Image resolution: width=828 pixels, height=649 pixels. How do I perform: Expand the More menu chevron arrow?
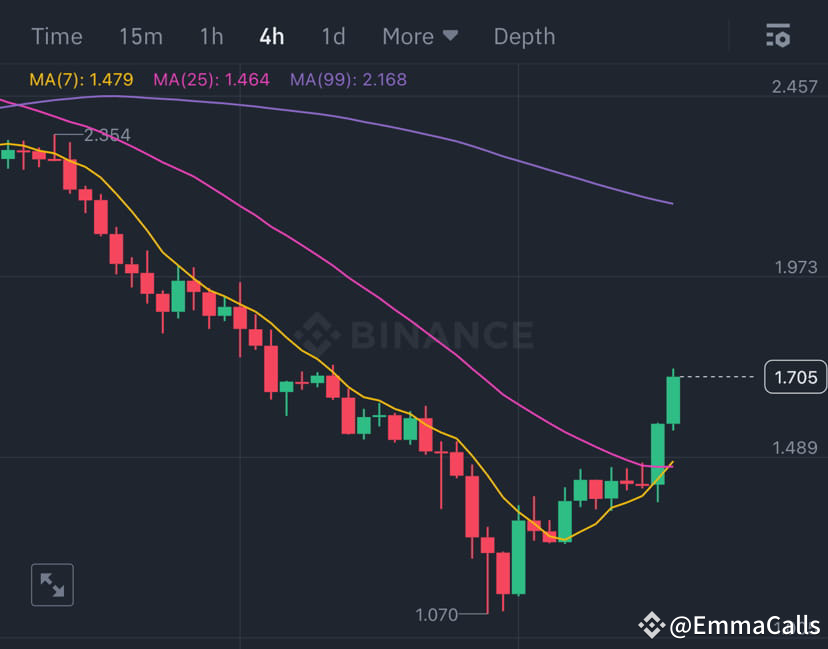[x=450, y=36]
